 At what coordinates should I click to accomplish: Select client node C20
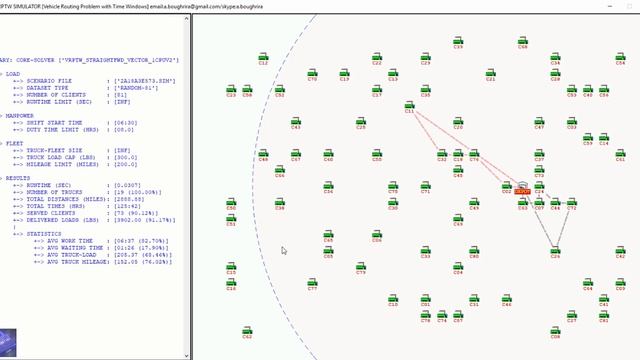[x=458, y=122]
